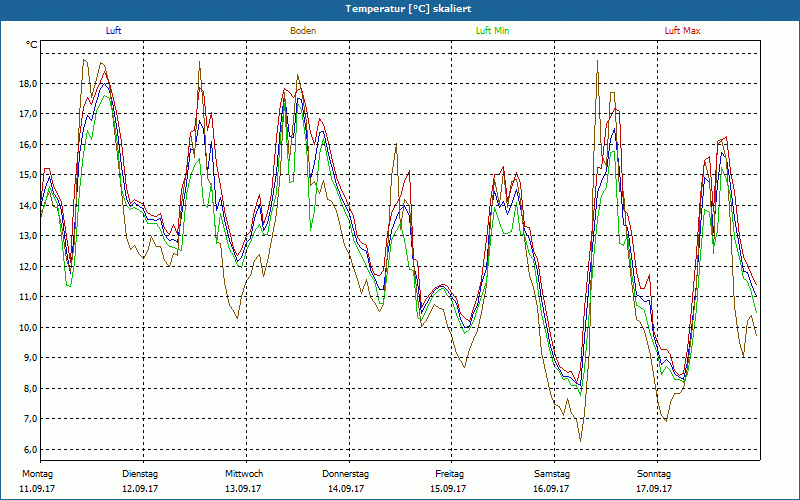
Task: Click the 7,0 y-axis value
Action: 31,418
